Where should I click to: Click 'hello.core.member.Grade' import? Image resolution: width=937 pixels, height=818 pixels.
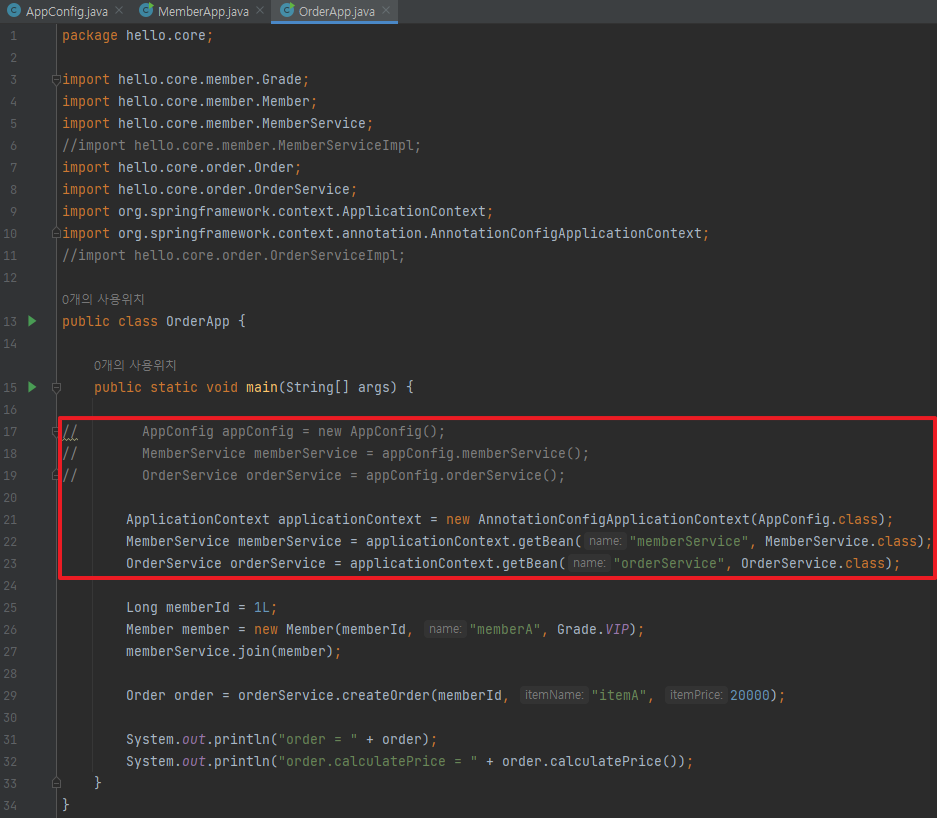click(x=209, y=79)
